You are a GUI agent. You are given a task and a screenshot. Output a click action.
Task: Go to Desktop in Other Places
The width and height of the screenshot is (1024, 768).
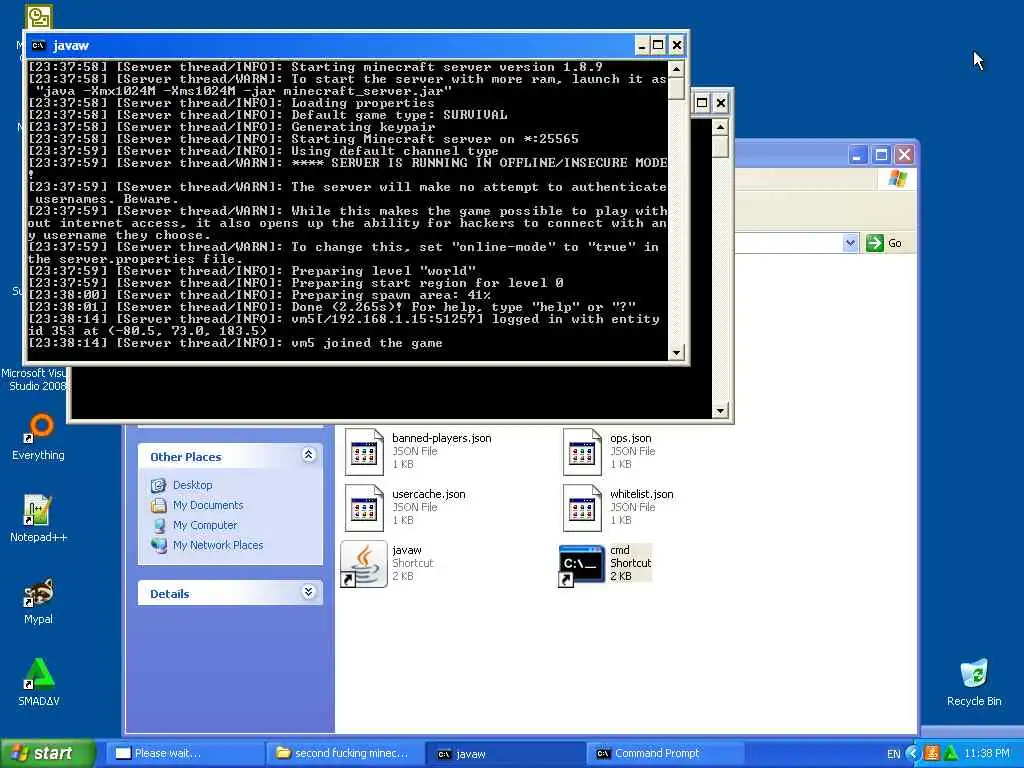(192, 485)
